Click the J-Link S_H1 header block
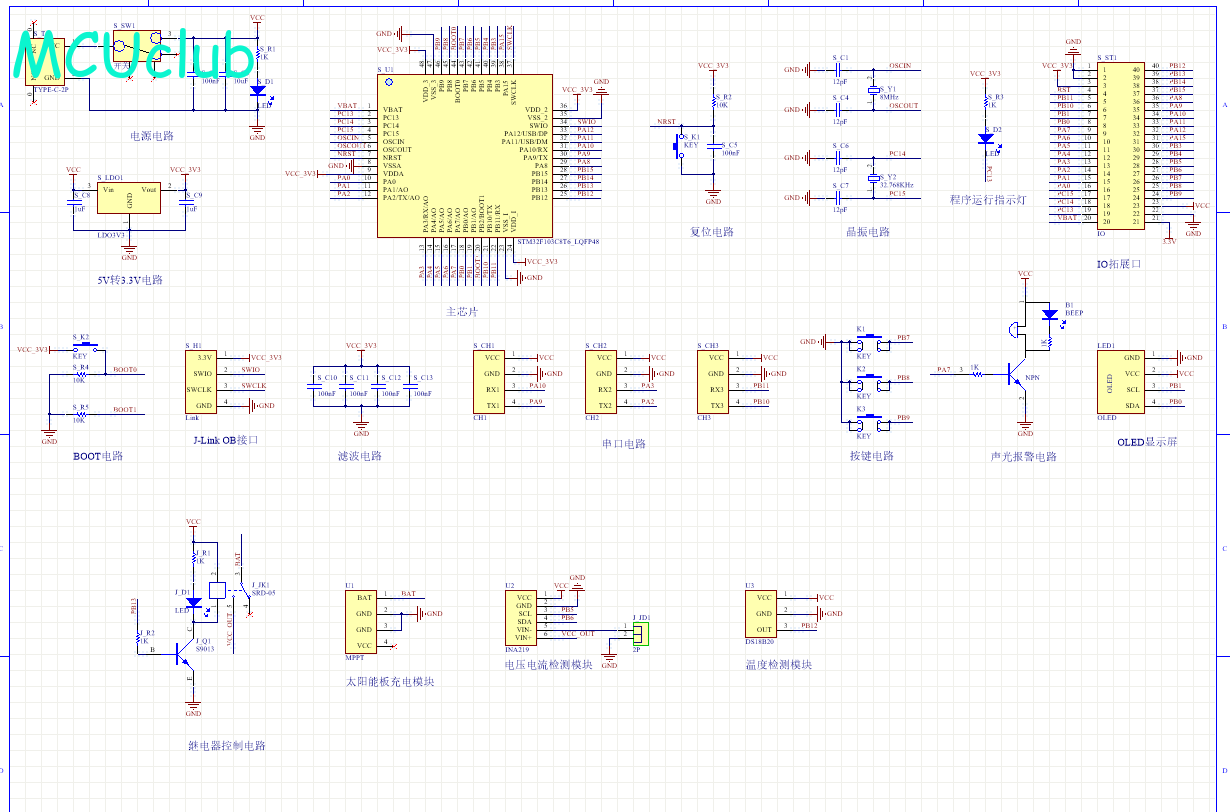The image size is (1230, 812). click(x=204, y=381)
